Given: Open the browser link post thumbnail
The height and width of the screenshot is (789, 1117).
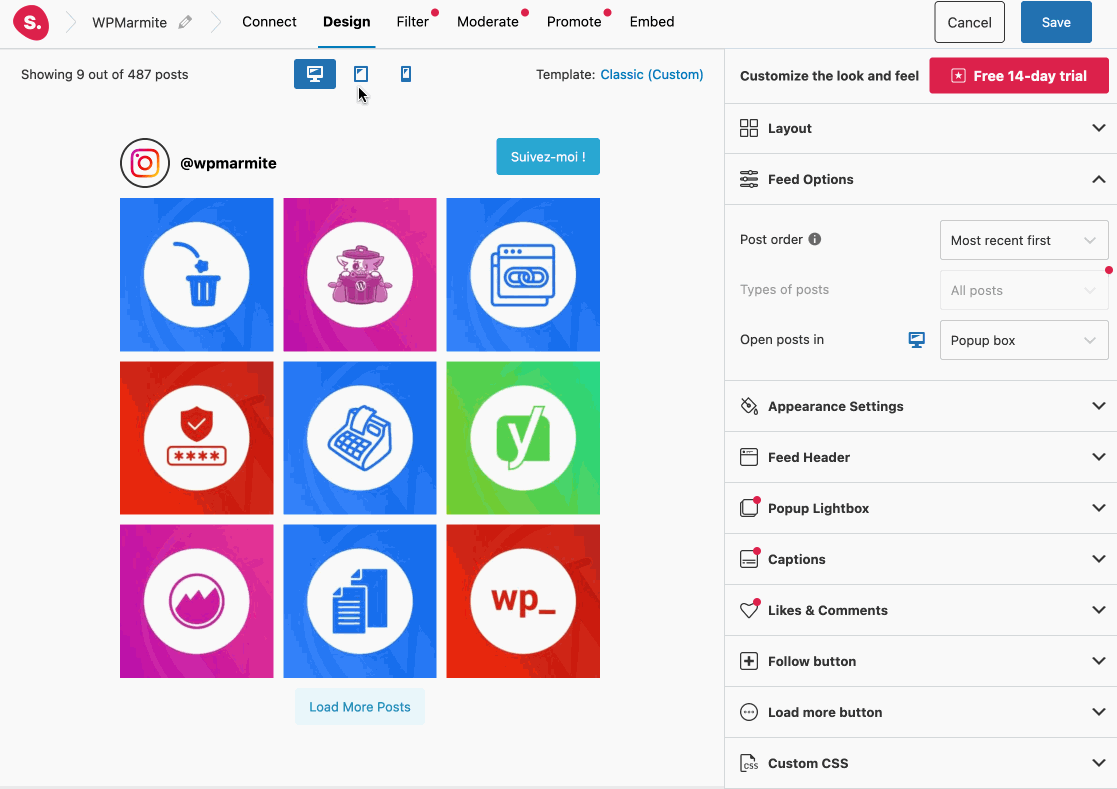Looking at the screenshot, I should point(523,275).
